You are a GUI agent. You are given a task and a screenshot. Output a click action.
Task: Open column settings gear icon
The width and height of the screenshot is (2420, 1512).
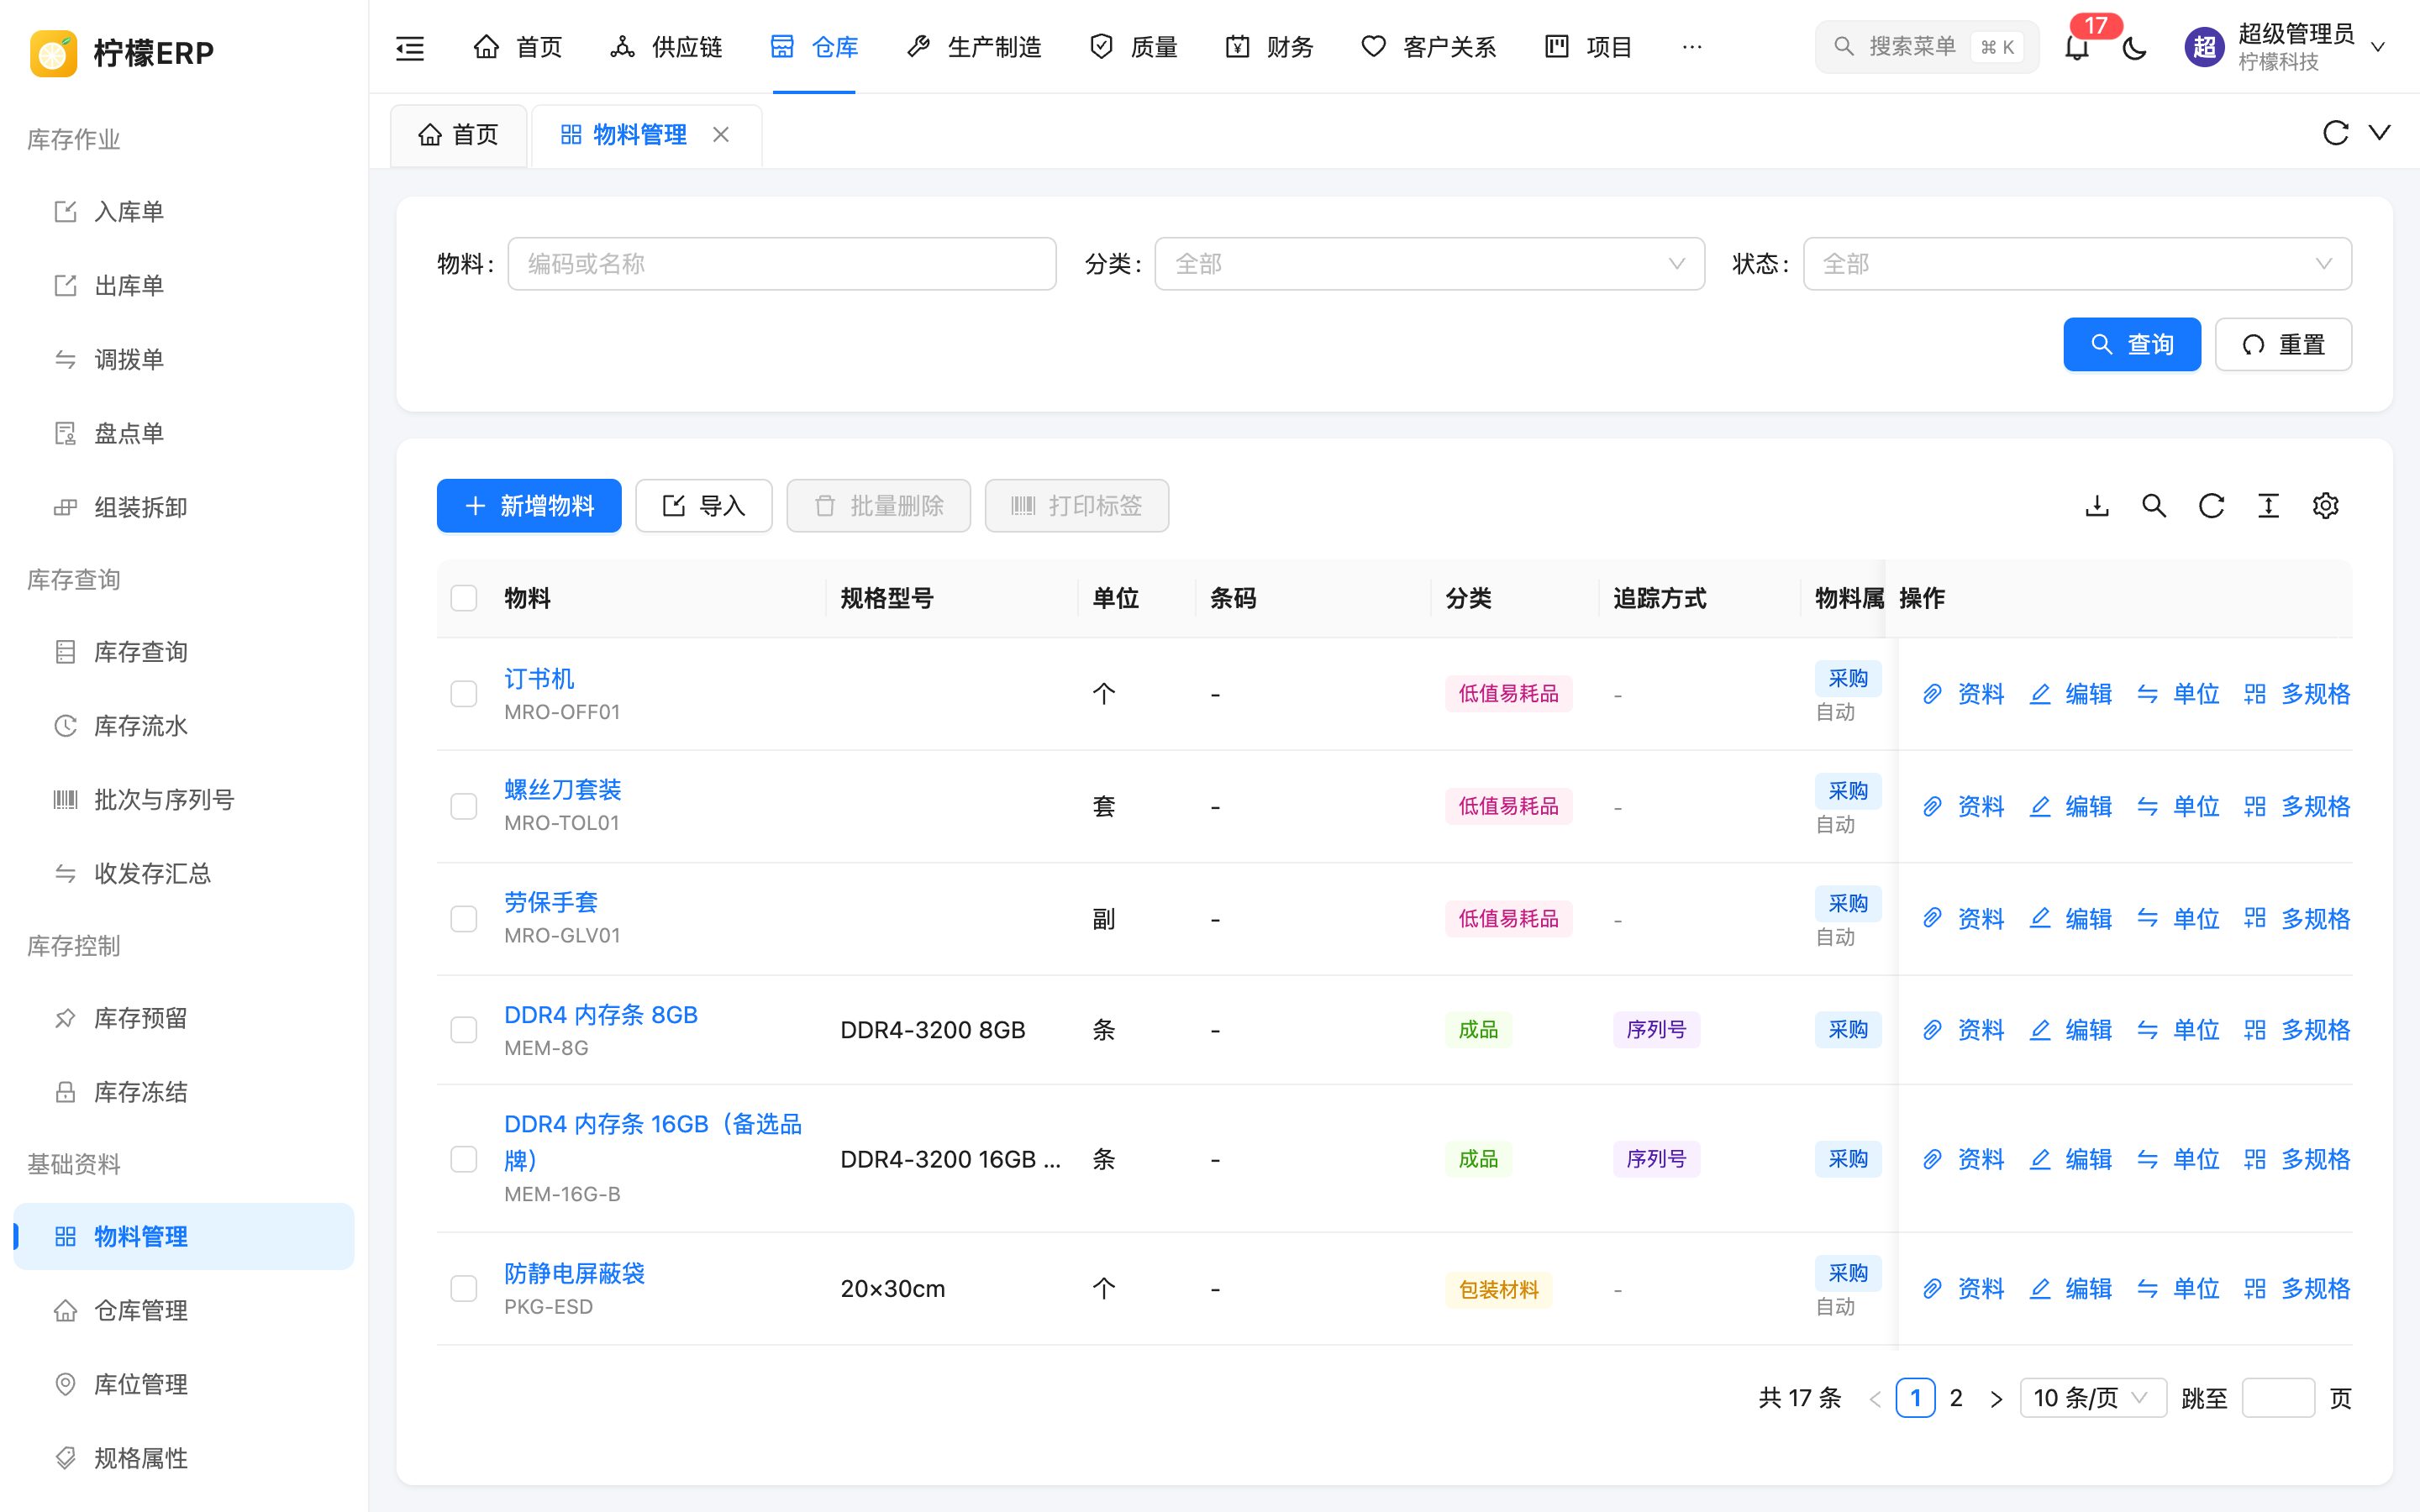(2325, 506)
